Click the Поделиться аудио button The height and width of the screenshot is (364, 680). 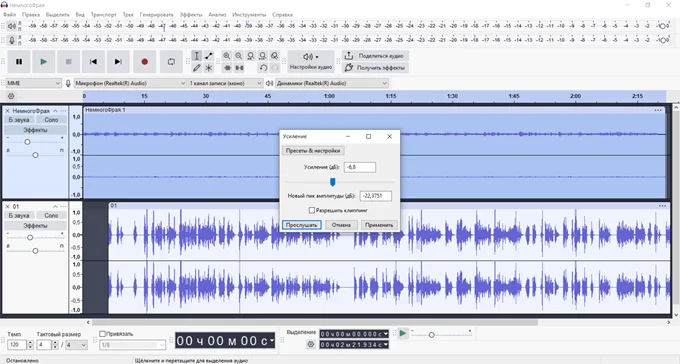point(376,56)
